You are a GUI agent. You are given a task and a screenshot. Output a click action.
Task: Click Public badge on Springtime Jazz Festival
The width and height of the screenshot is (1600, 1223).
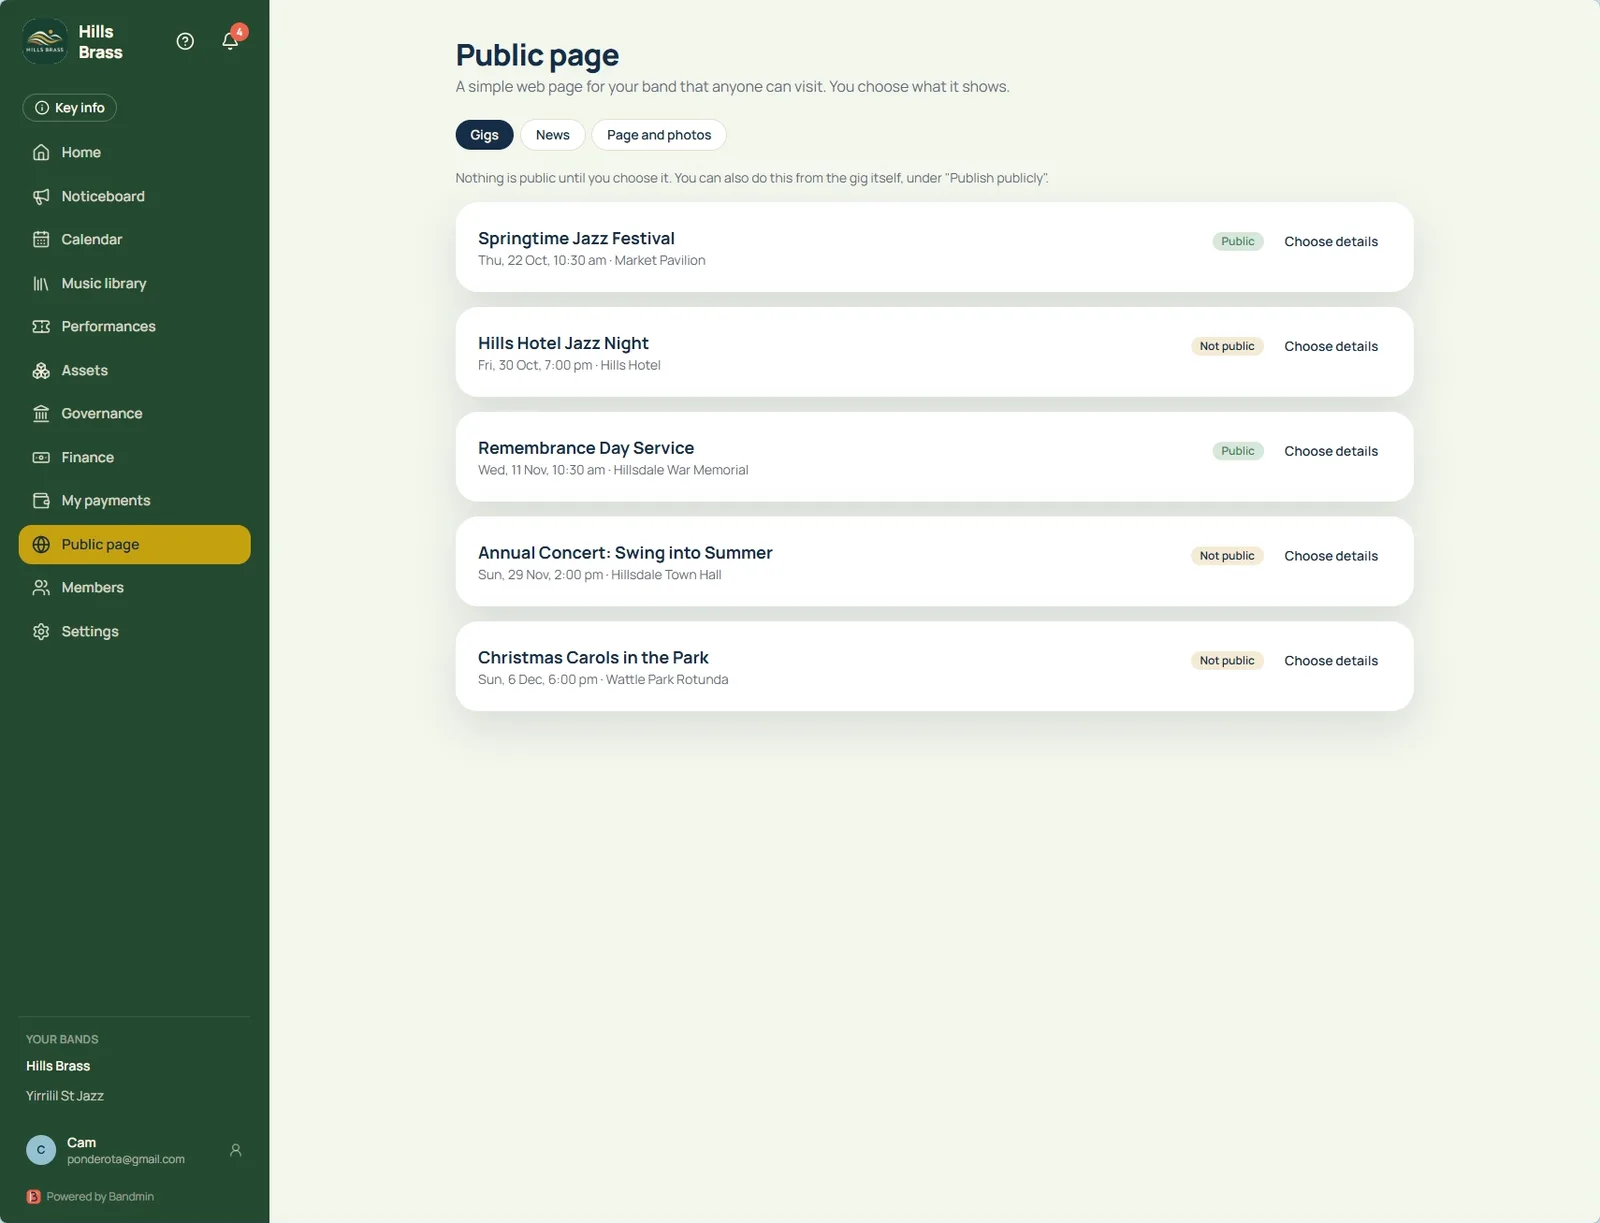[x=1238, y=241]
